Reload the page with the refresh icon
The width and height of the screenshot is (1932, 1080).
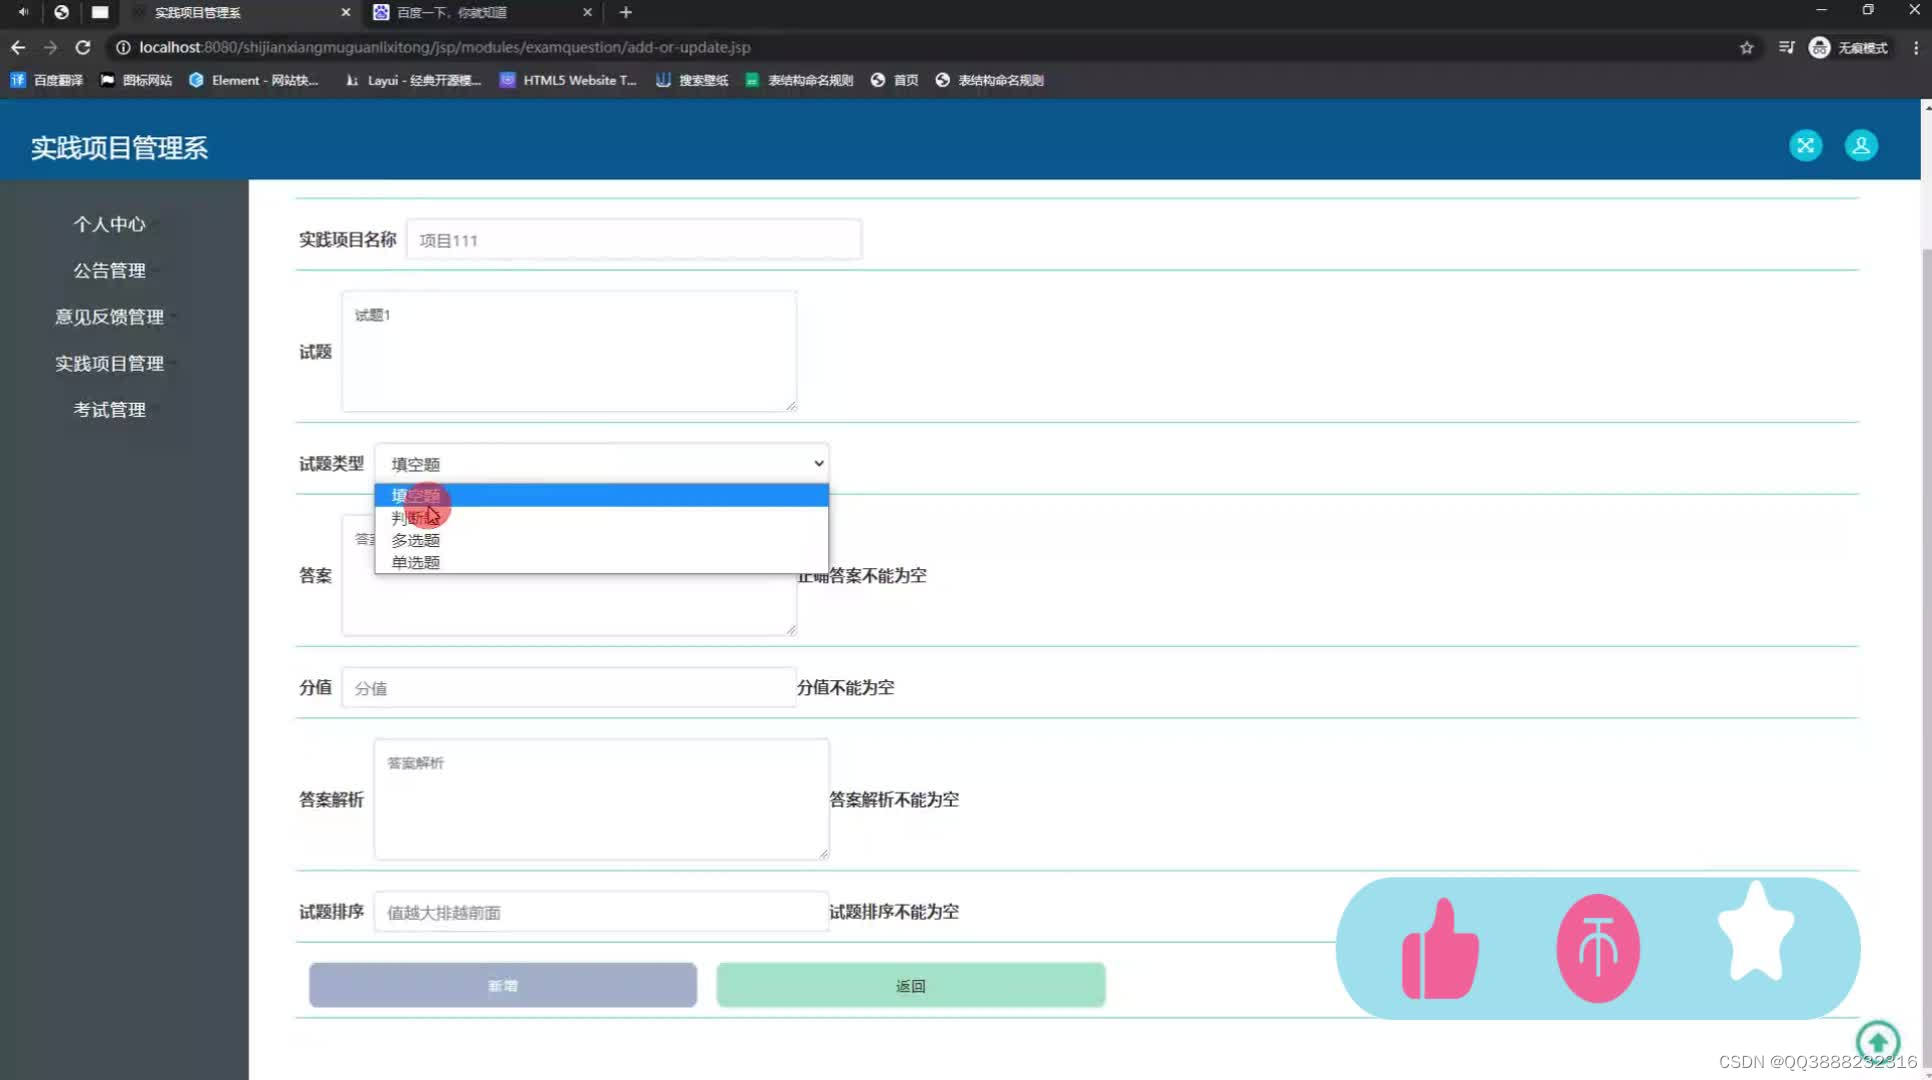83,47
